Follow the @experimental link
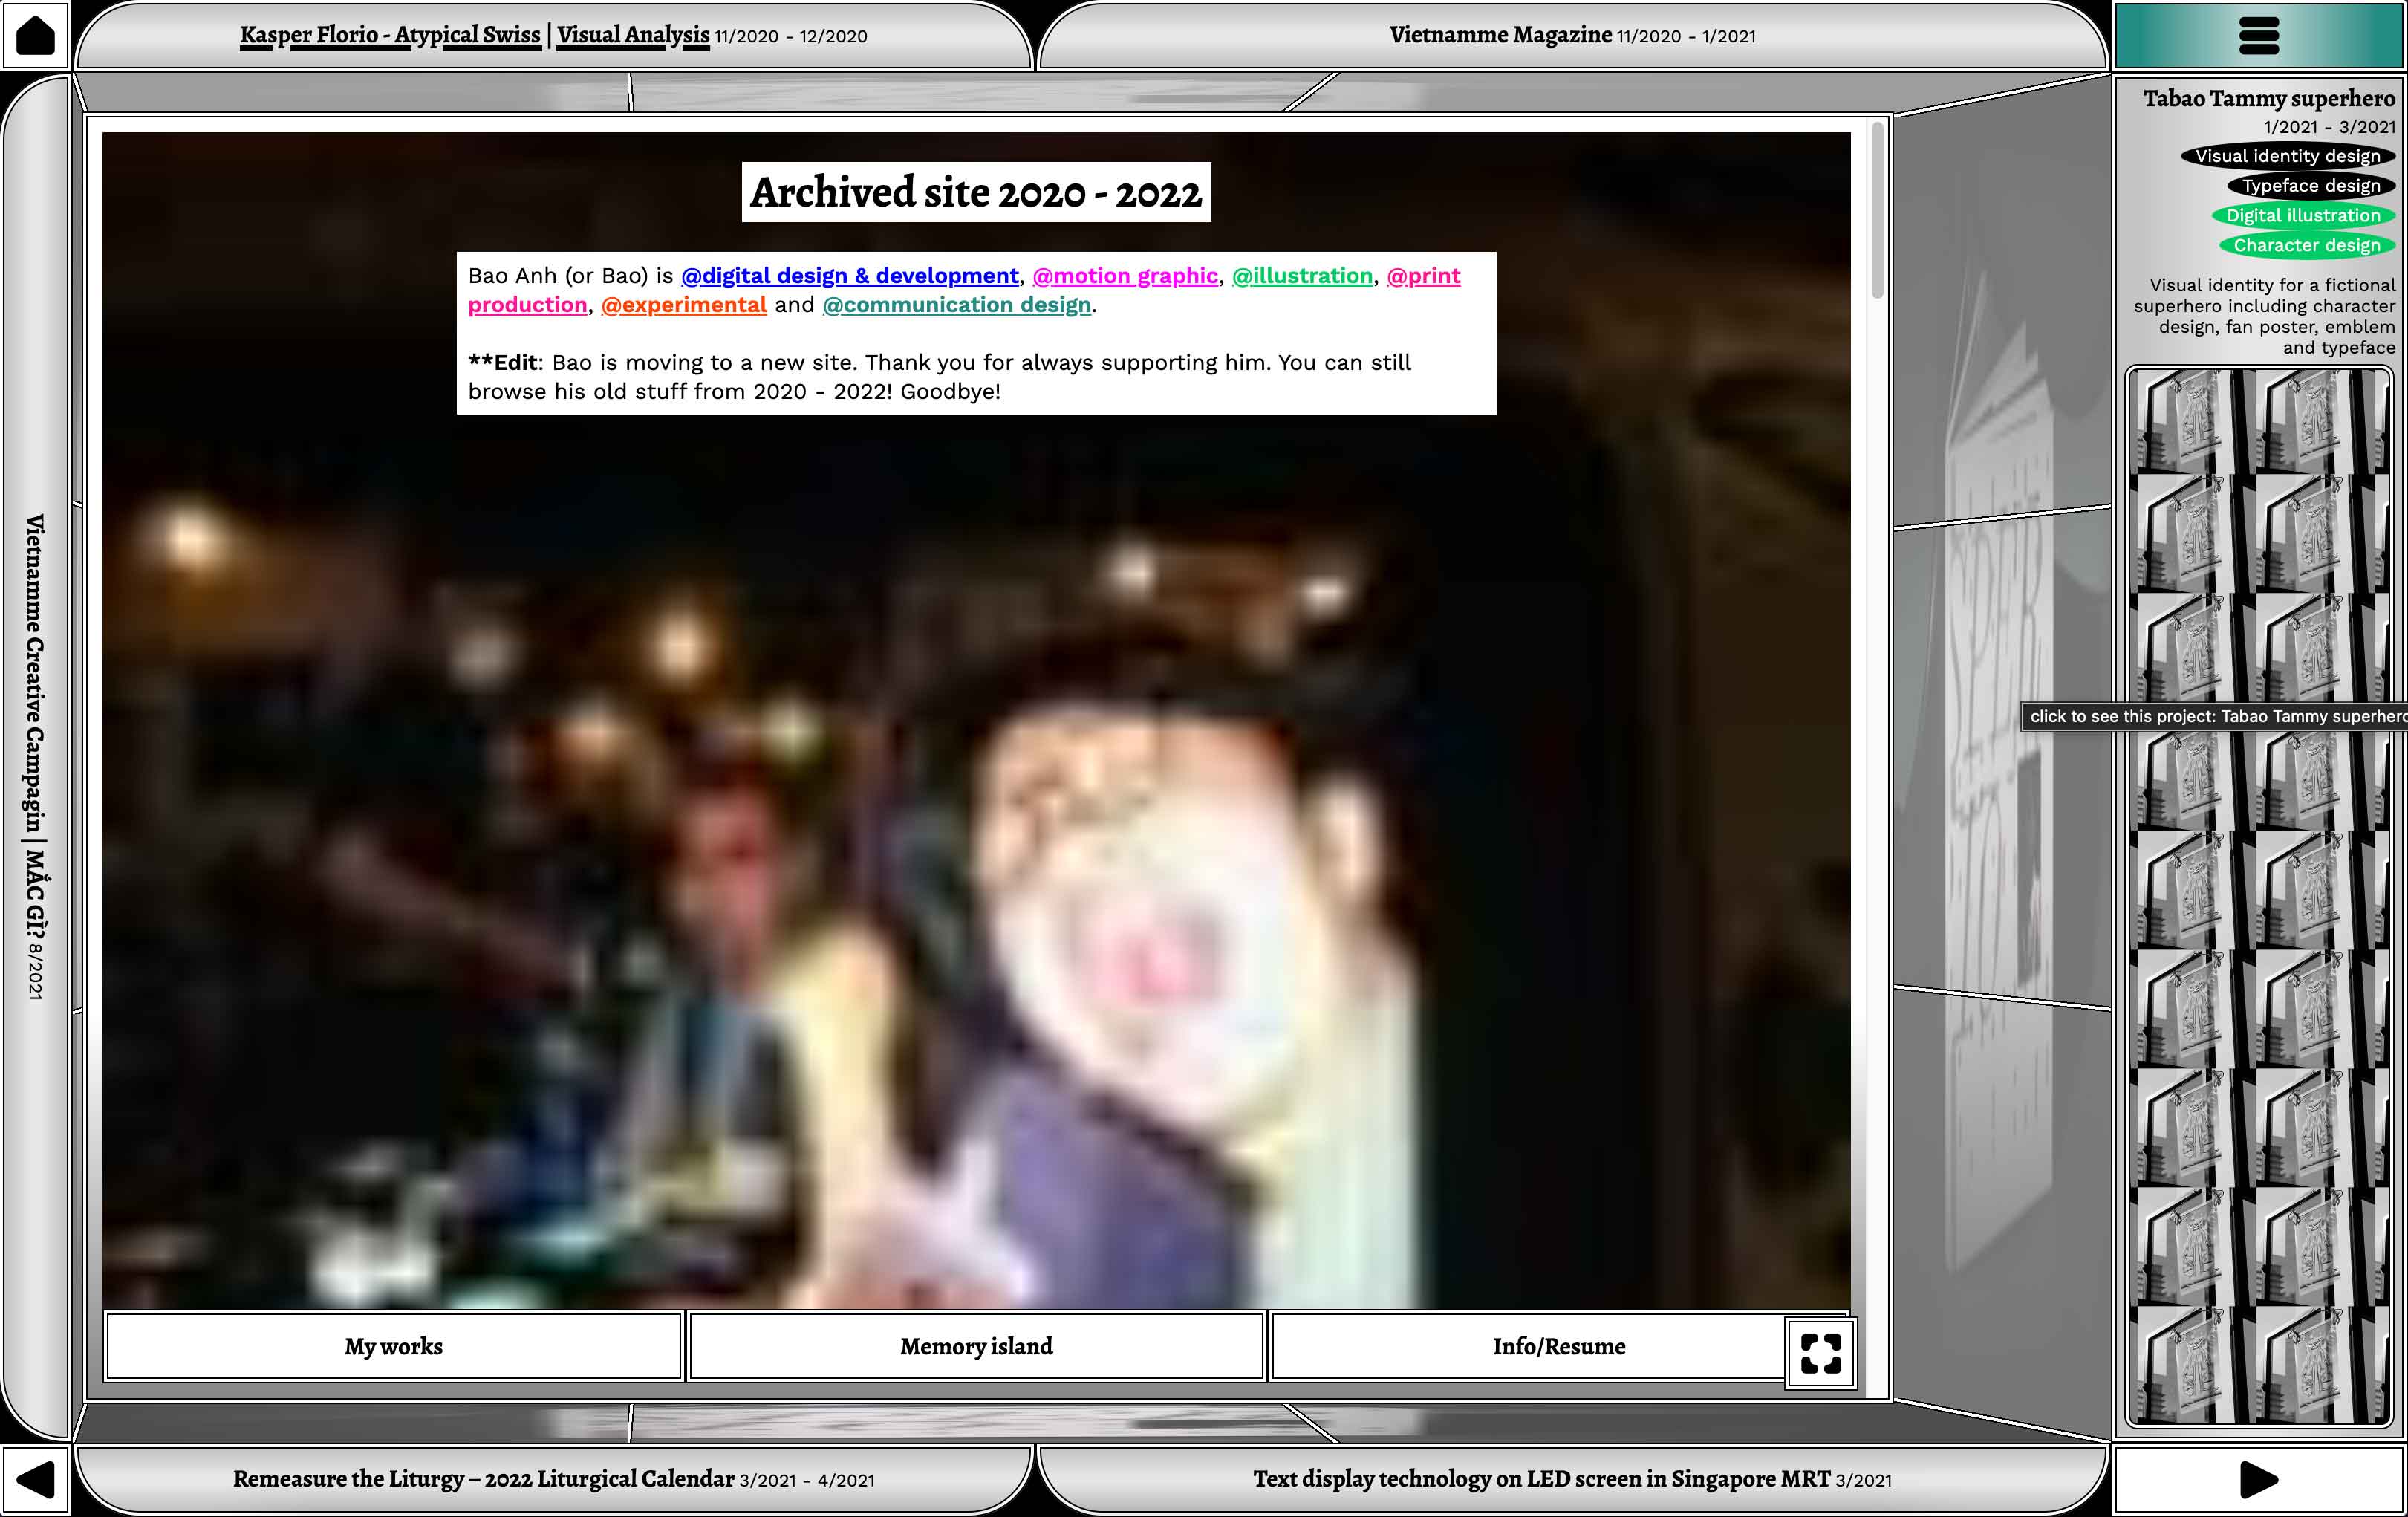Screen dimensions: 2408x1517 pyautogui.click(x=683, y=305)
